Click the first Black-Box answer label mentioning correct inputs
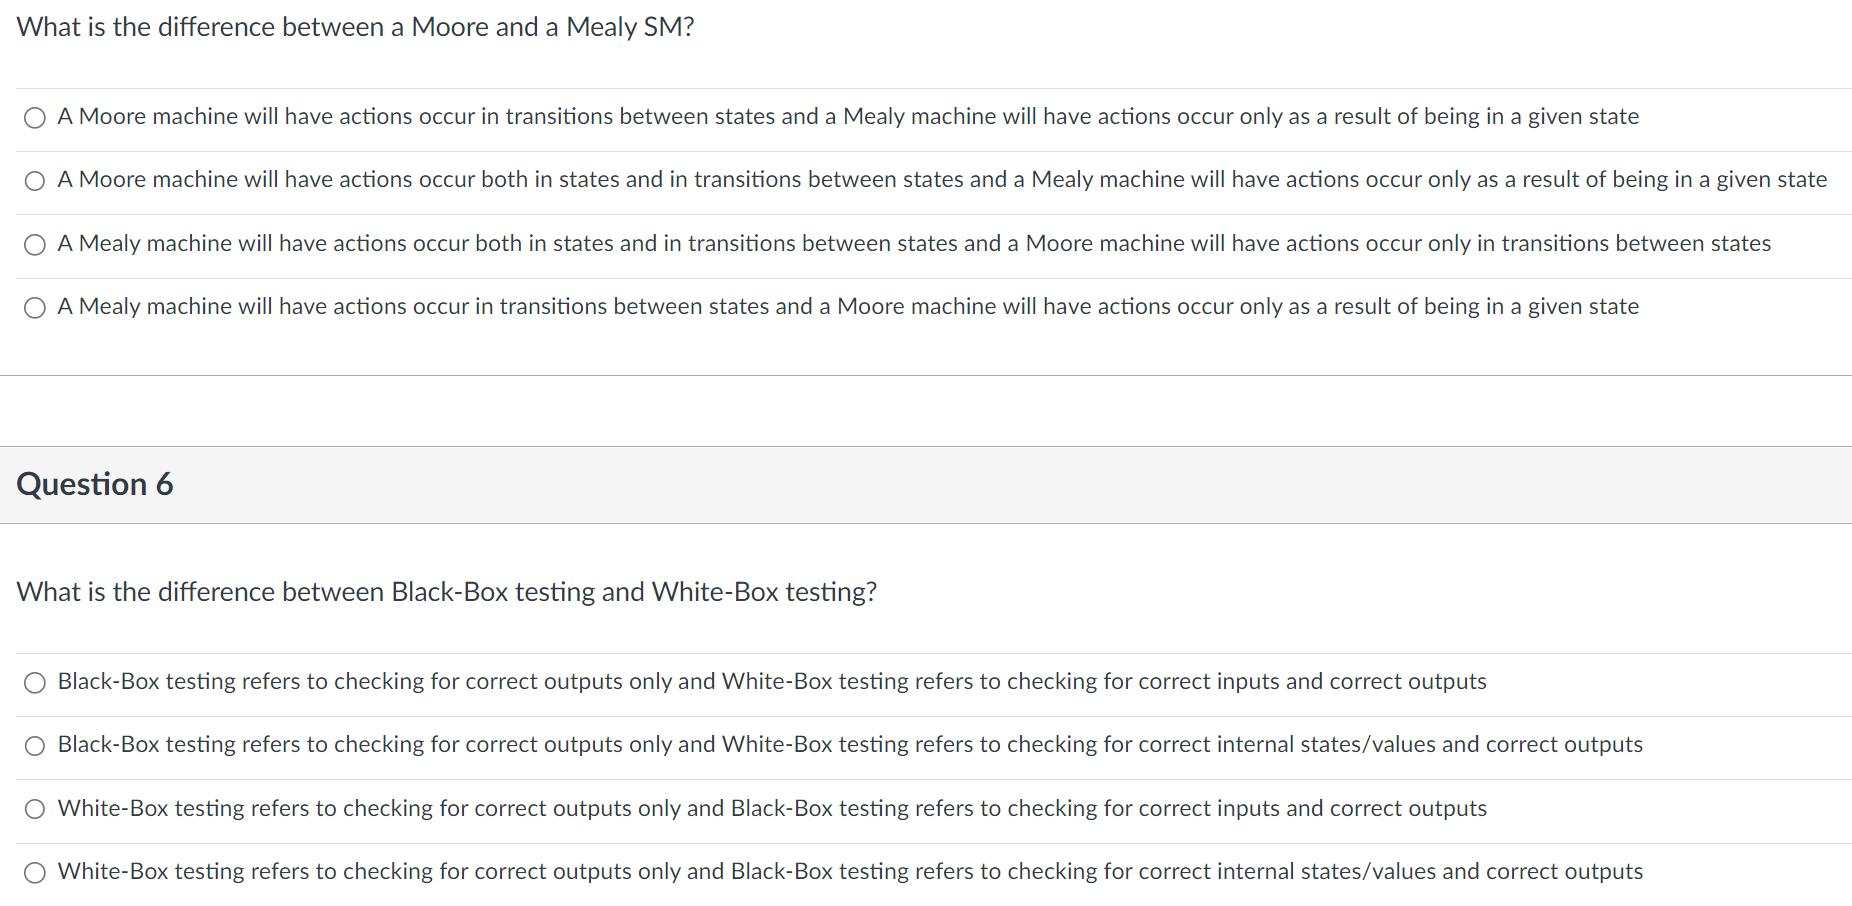 click(772, 682)
